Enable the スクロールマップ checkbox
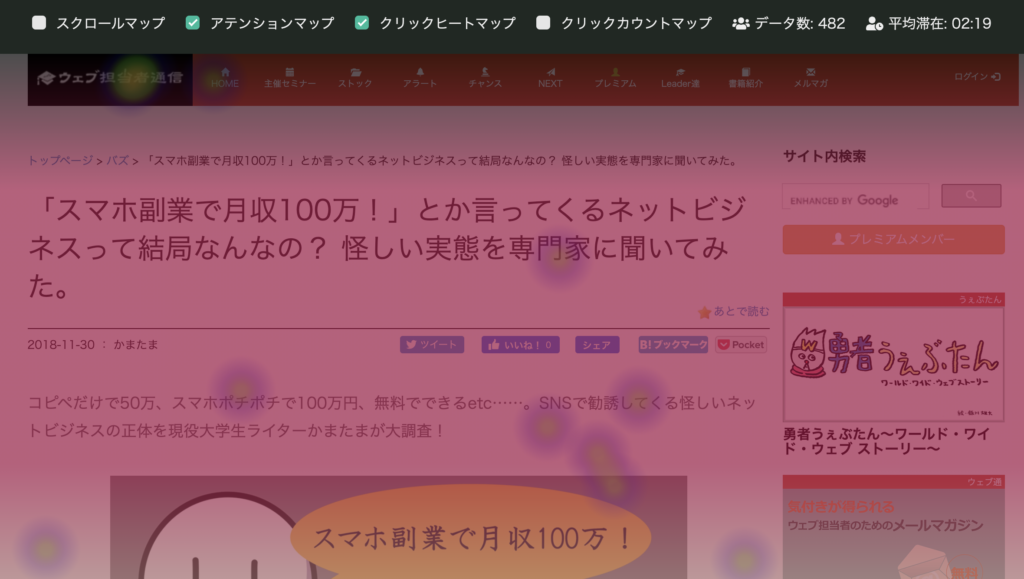The width and height of the screenshot is (1024, 579). pyautogui.click(x=39, y=23)
